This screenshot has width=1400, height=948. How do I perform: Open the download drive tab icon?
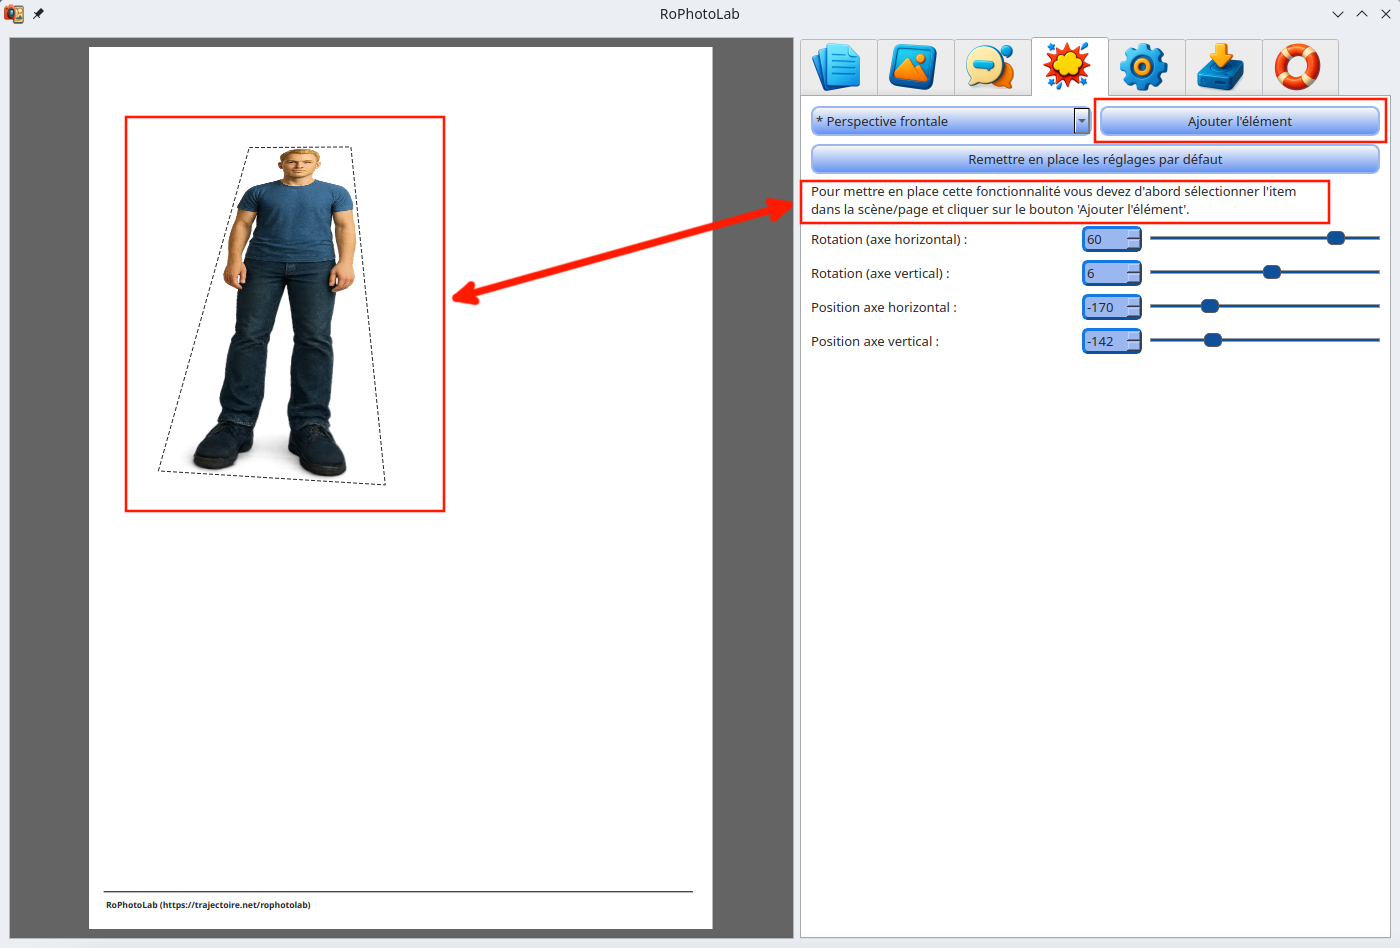point(1223,67)
